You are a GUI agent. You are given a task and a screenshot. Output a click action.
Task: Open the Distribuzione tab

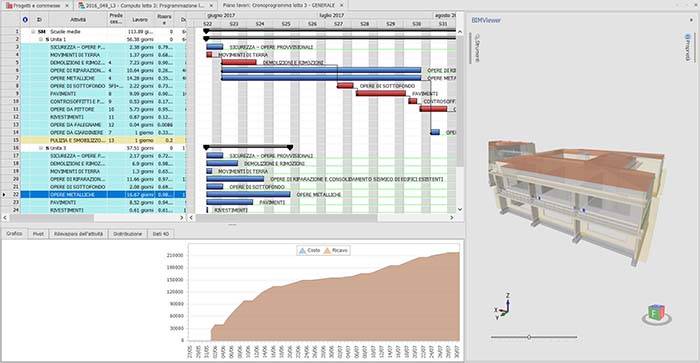tap(127, 234)
